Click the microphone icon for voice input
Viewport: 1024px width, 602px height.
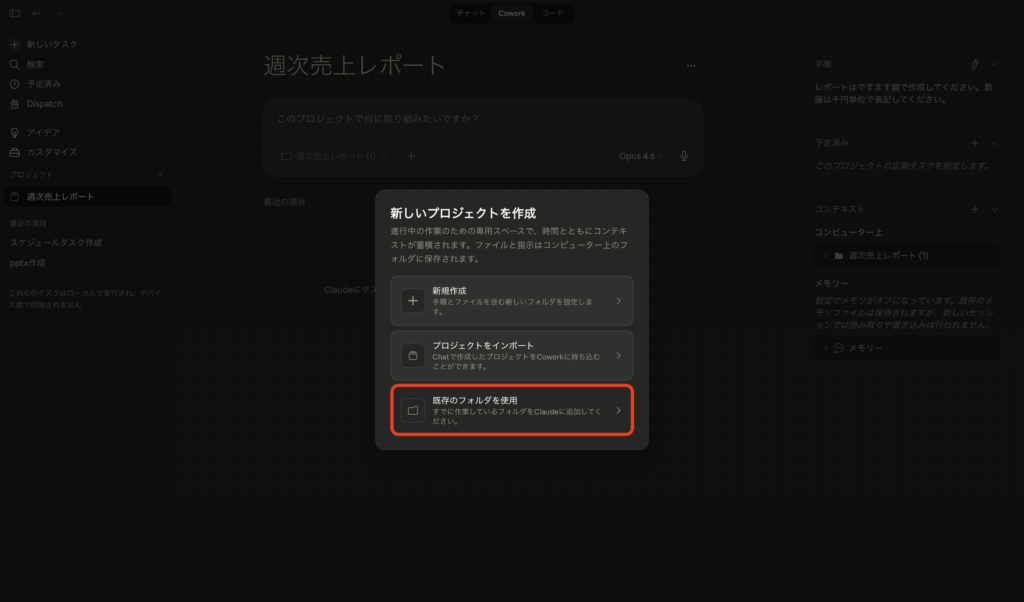coord(683,156)
